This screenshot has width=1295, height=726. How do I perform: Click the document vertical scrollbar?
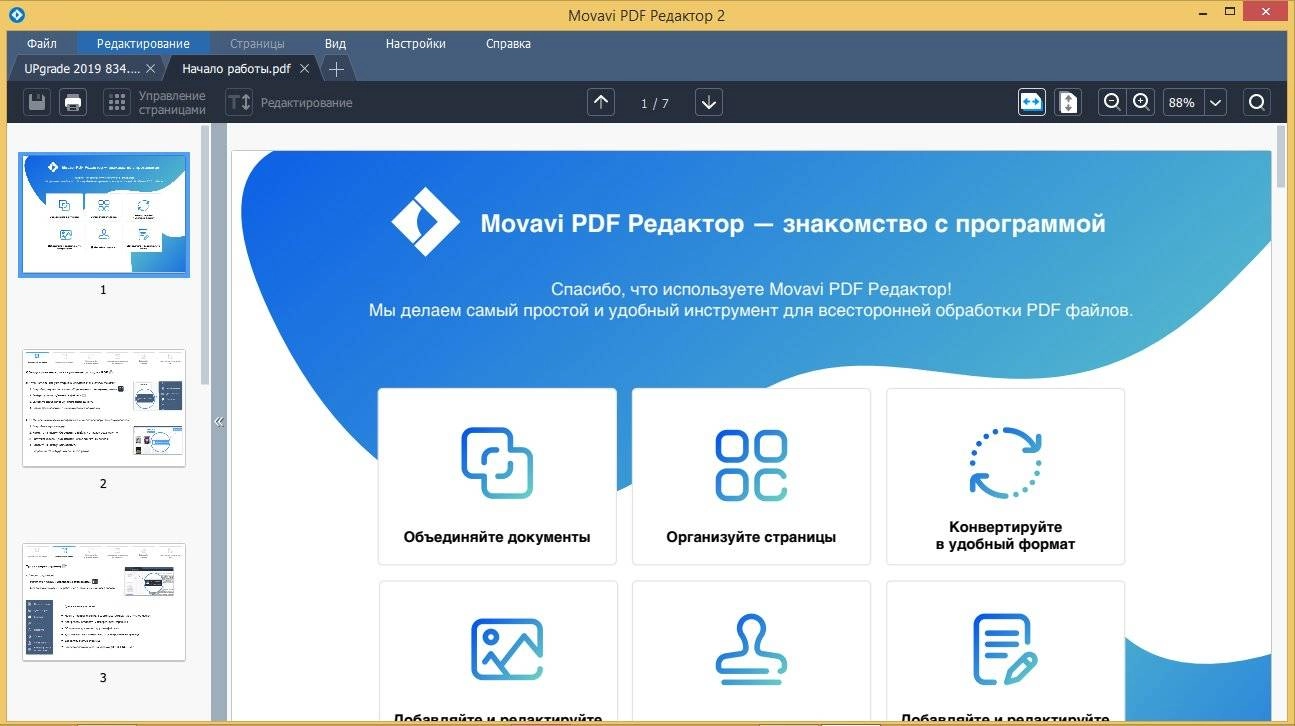click(1280, 157)
